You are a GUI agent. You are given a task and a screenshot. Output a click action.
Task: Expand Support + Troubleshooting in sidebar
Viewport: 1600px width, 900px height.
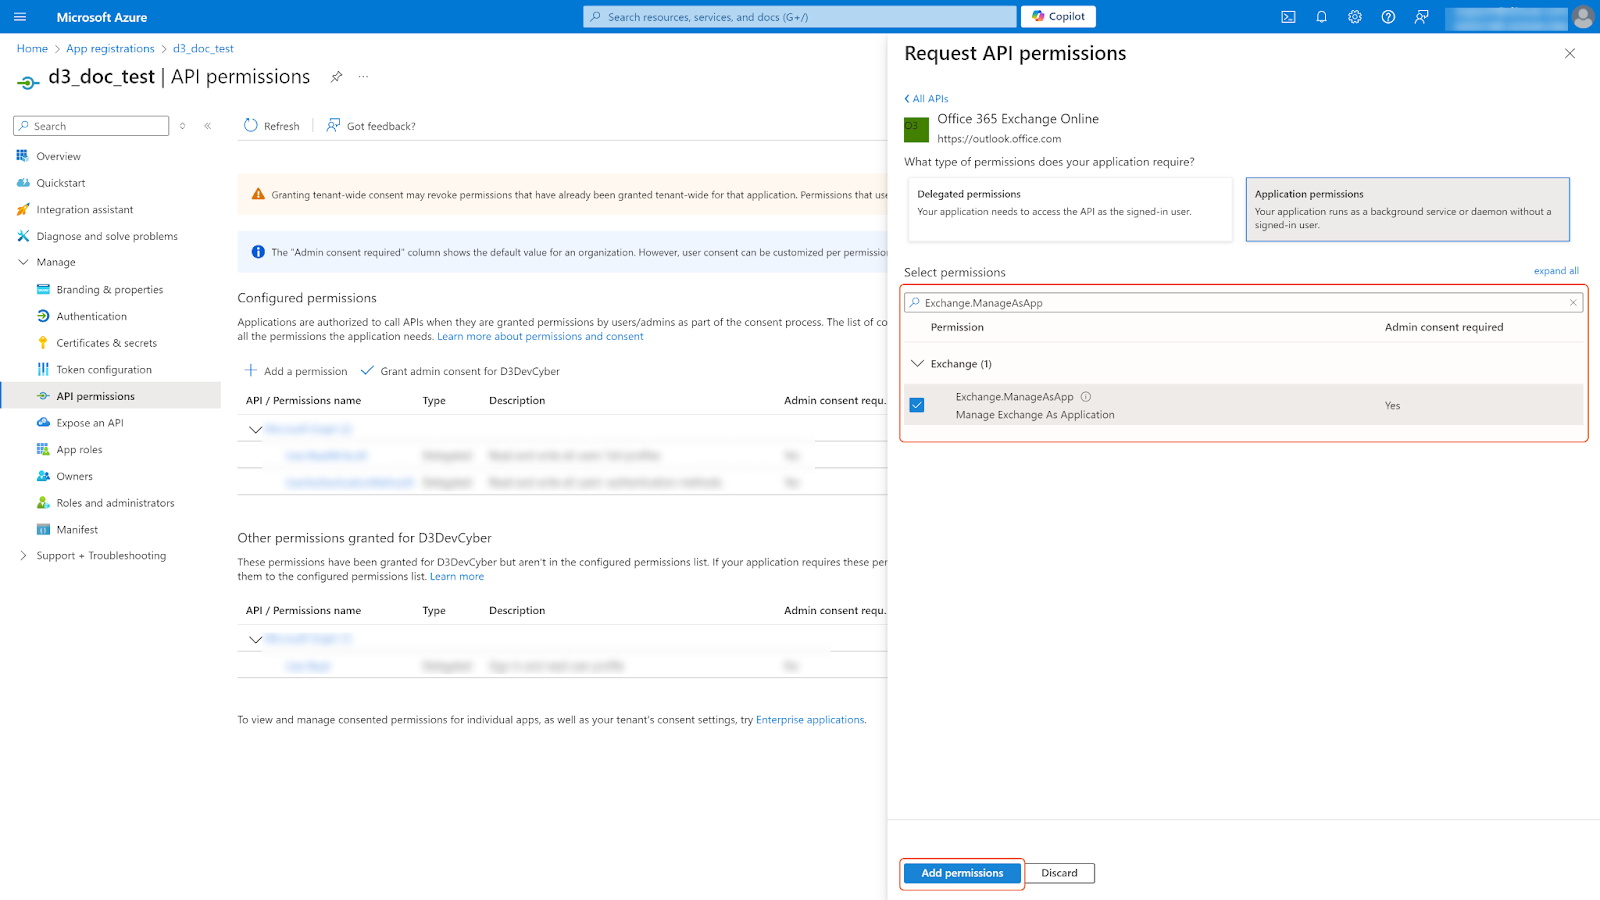click(x=22, y=555)
